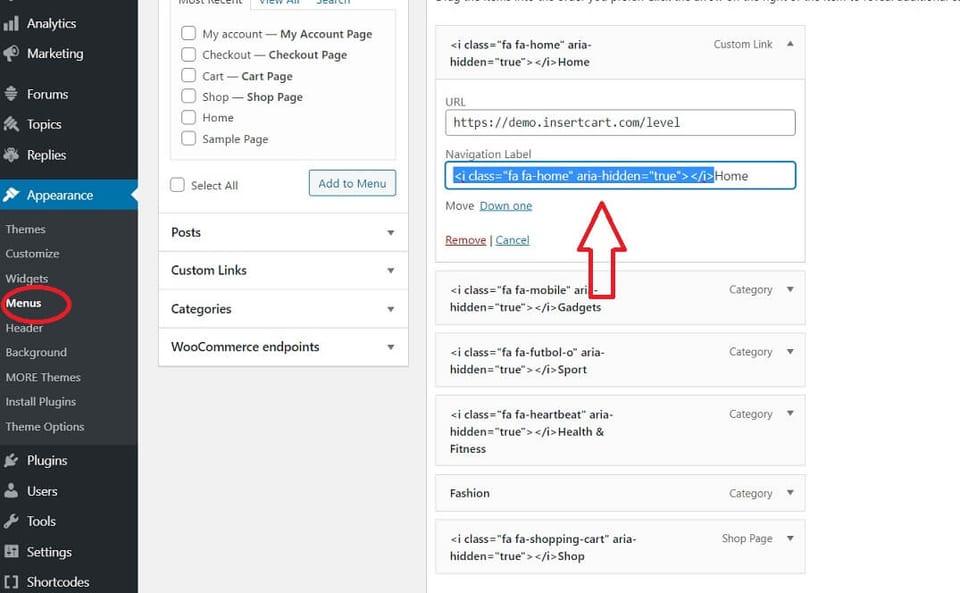Viewport: 960px width, 593px height.
Task: Open the Menus submenu item
Action: [24, 303]
